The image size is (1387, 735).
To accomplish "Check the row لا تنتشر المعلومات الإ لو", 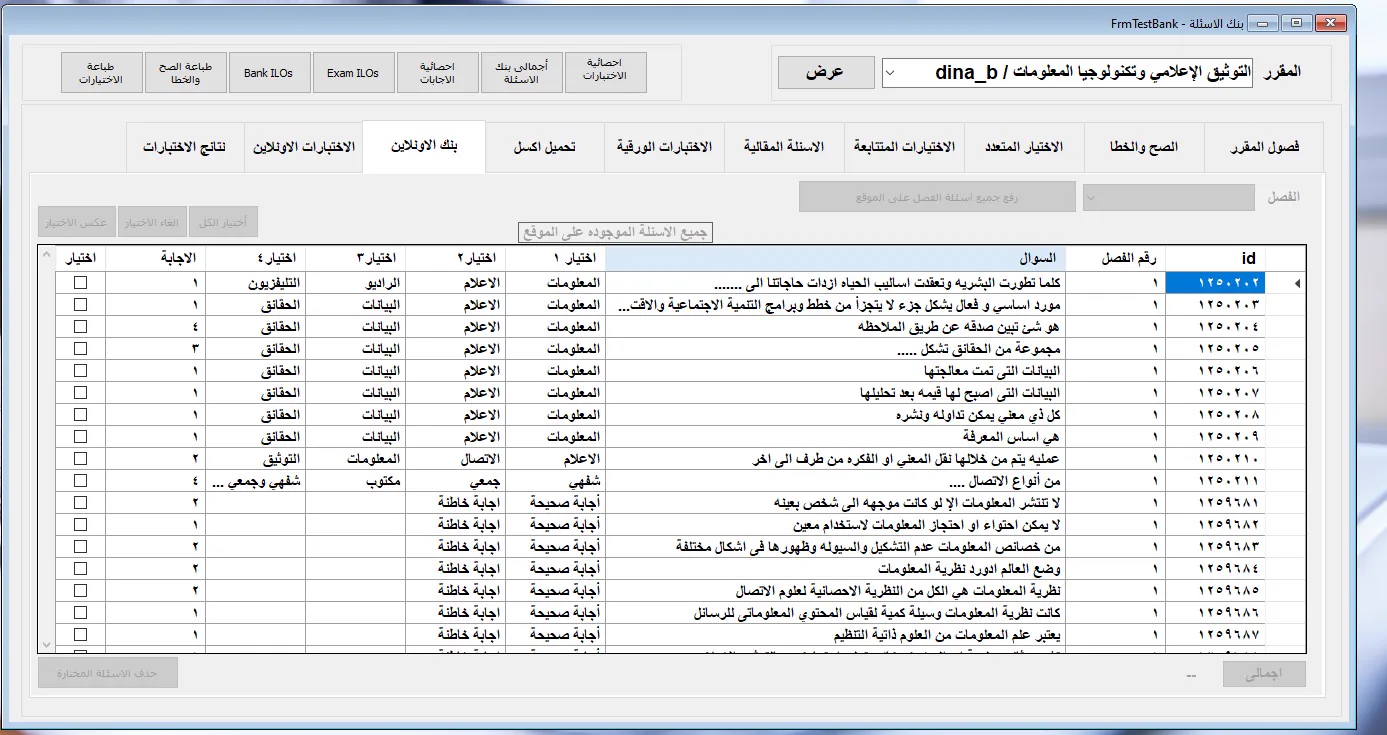I will (80, 503).
